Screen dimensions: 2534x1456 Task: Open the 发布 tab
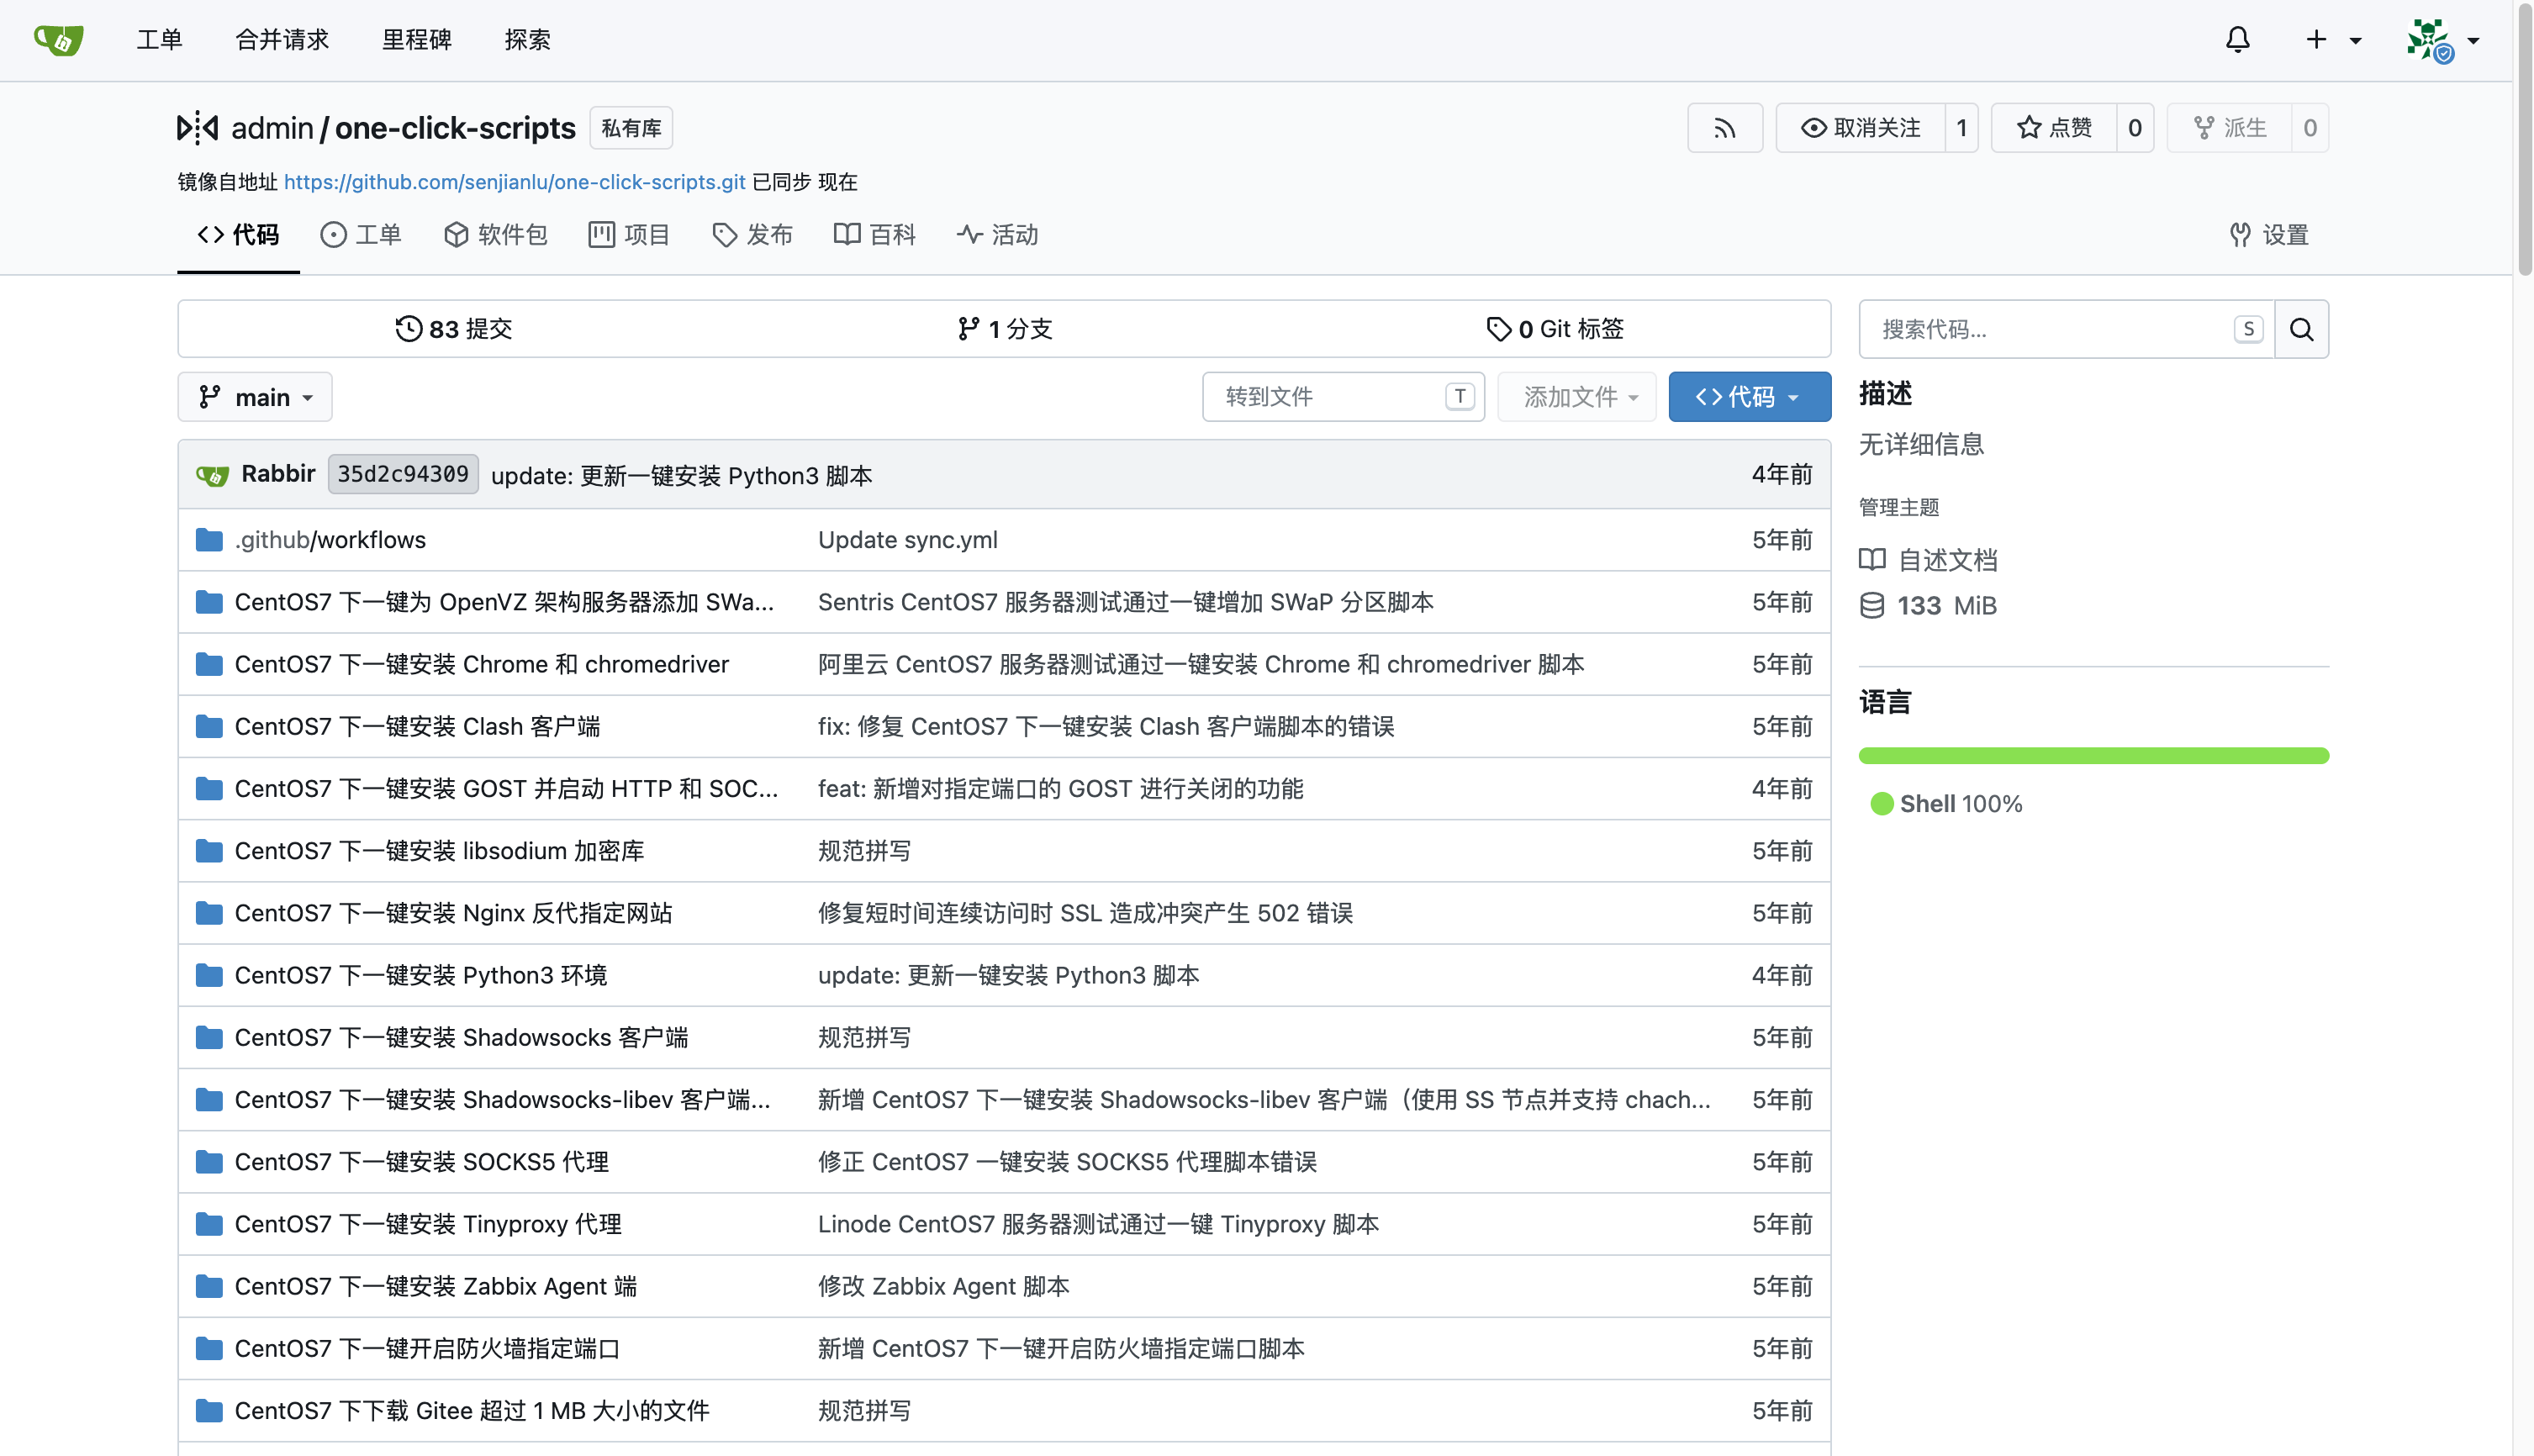pyautogui.click(x=753, y=235)
